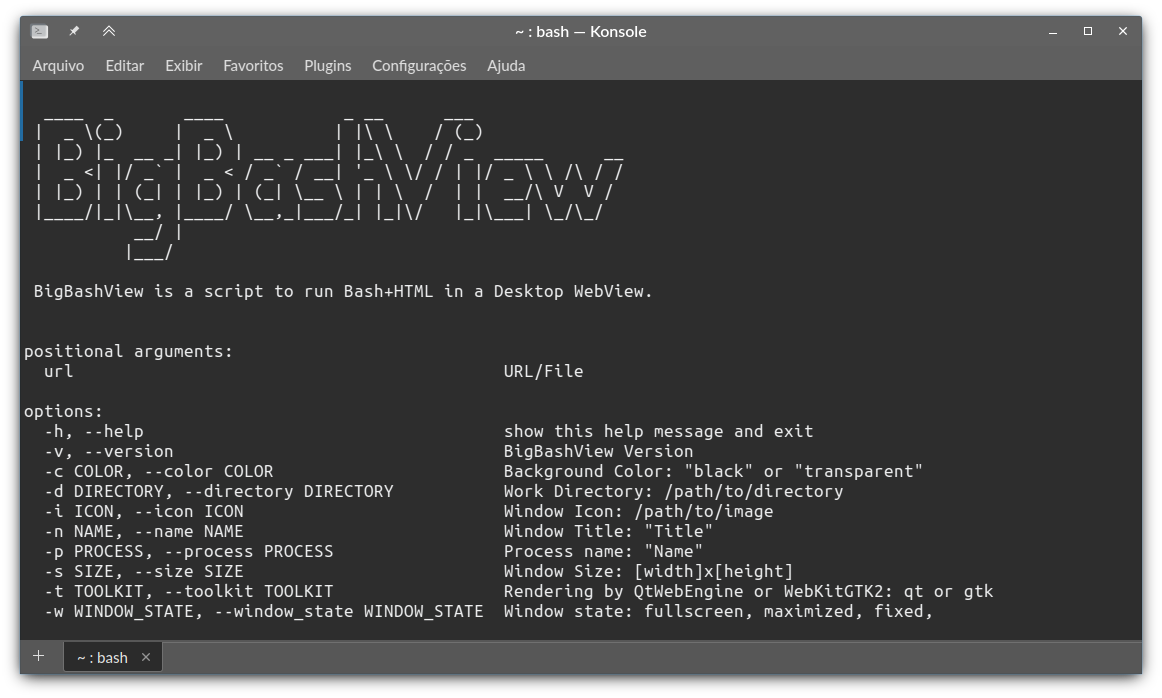Click the '-h, --help' option text
The height and width of the screenshot is (698, 1162).
tap(94, 431)
